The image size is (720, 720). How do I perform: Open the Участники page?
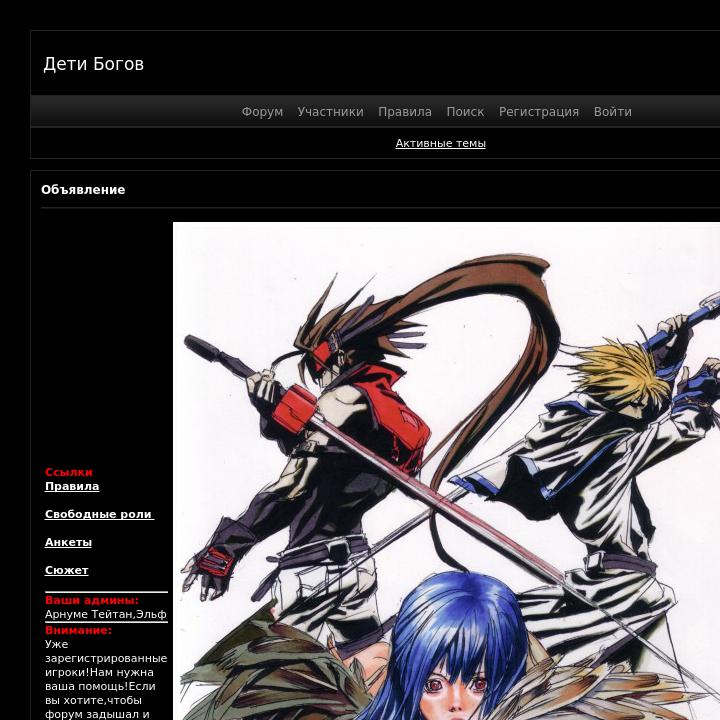pyautogui.click(x=330, y=112)
